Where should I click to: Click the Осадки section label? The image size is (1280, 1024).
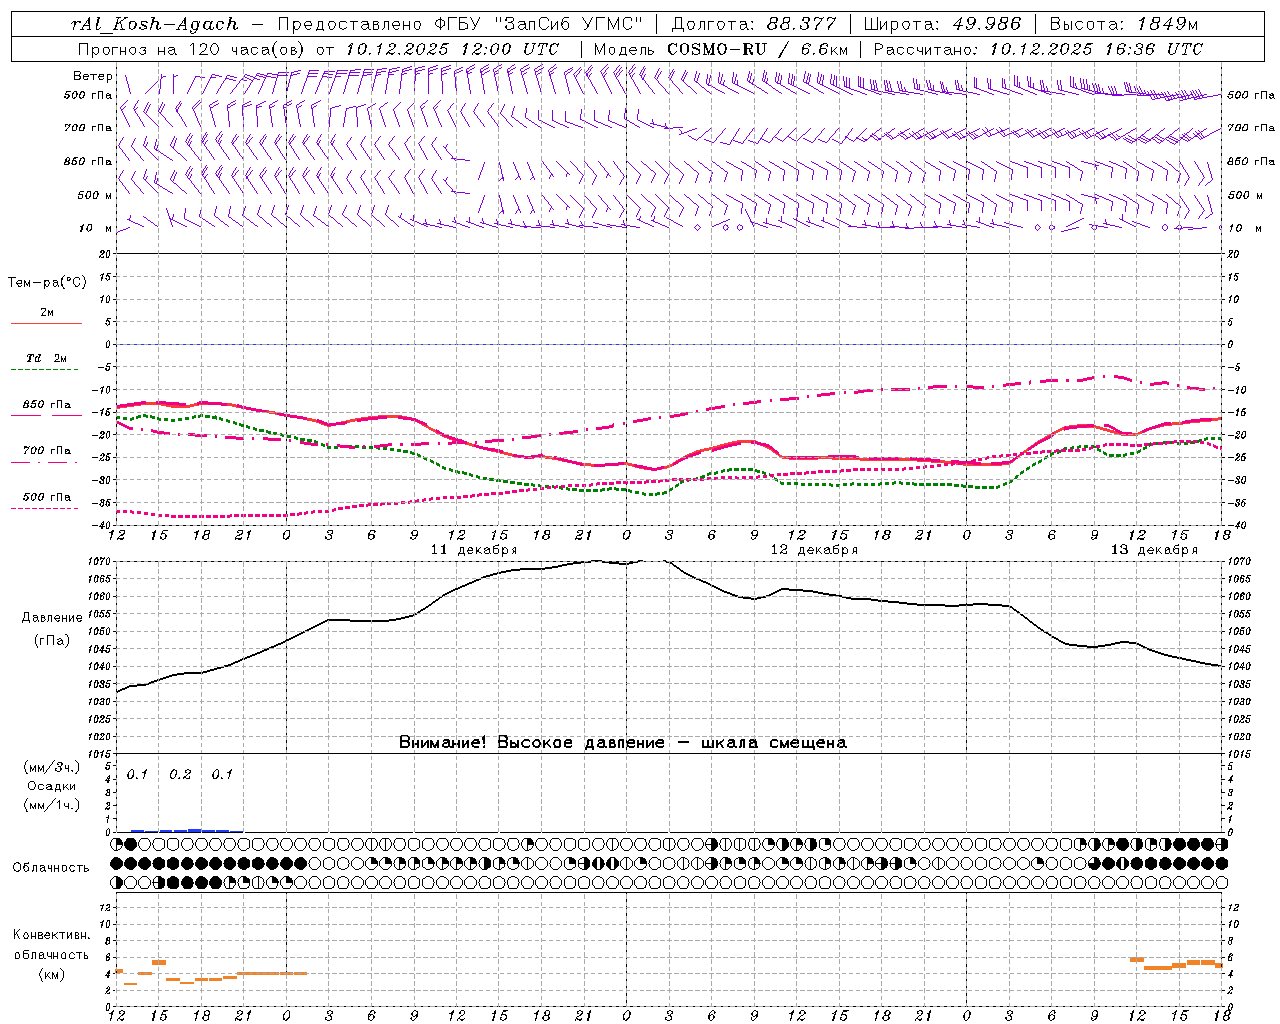(52, 786)
